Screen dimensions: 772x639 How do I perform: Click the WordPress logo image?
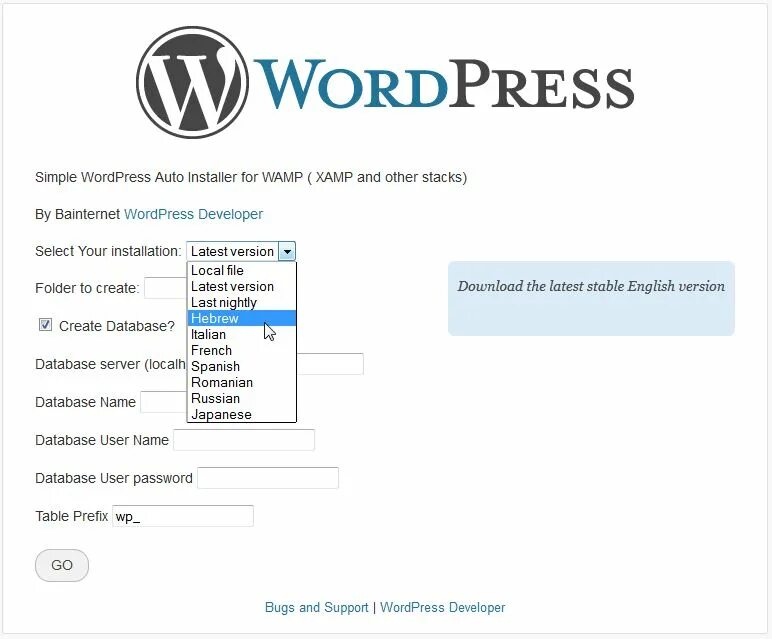pyautogui.click(x=385, y=82)
